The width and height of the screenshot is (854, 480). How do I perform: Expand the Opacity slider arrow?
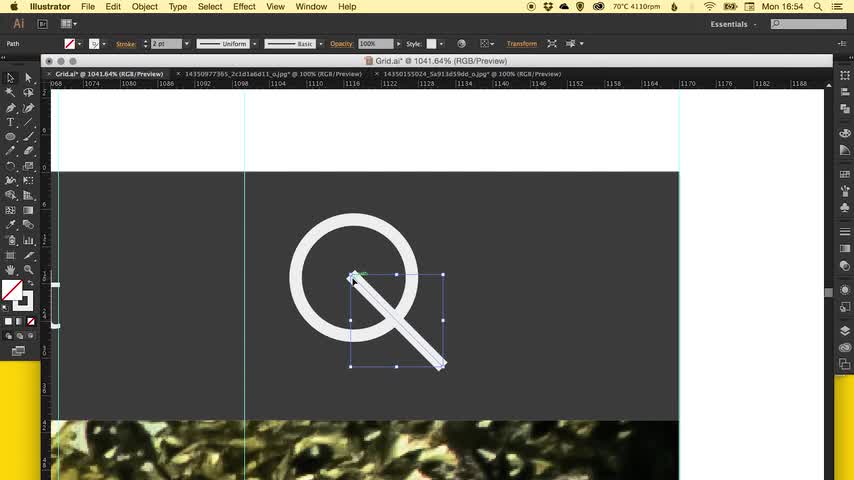point(398,44)
